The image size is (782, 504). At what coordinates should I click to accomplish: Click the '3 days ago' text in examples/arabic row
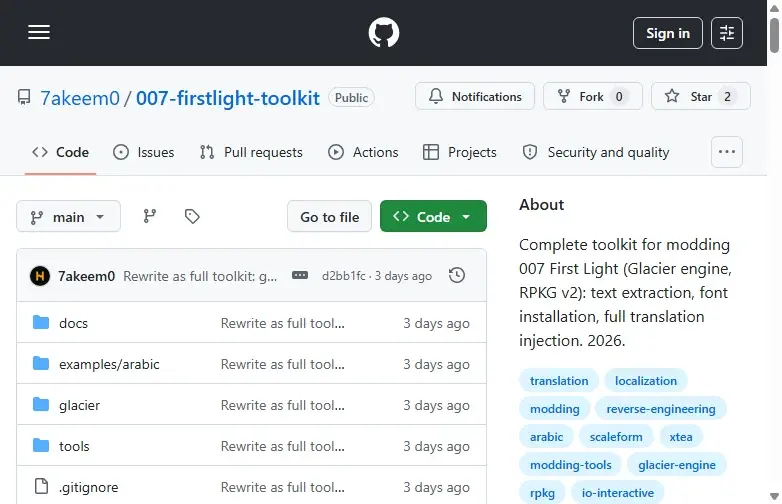coord(436,364)
